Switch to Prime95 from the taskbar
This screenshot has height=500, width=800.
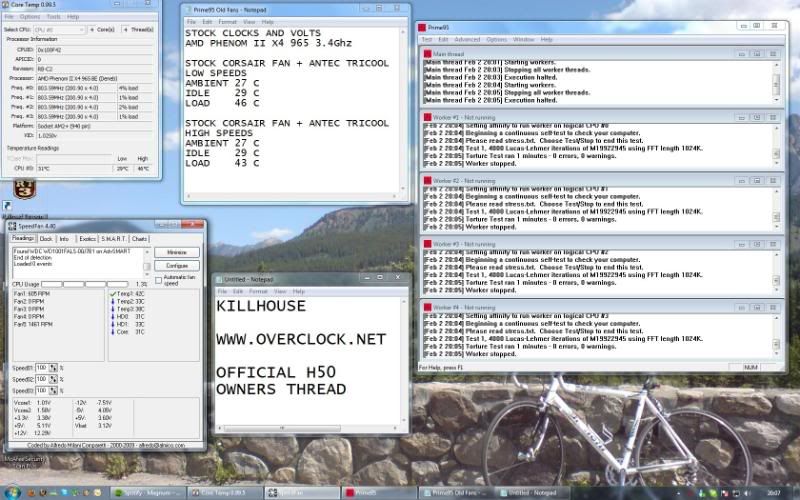(378, 493)
